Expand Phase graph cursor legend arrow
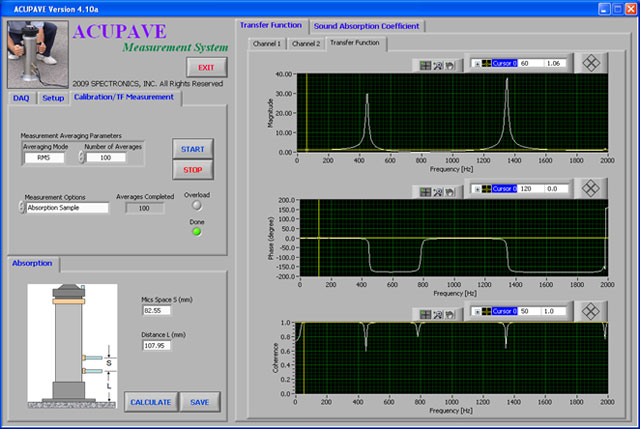The width and height of the screenshot is (640, 429). coord(477,189)
